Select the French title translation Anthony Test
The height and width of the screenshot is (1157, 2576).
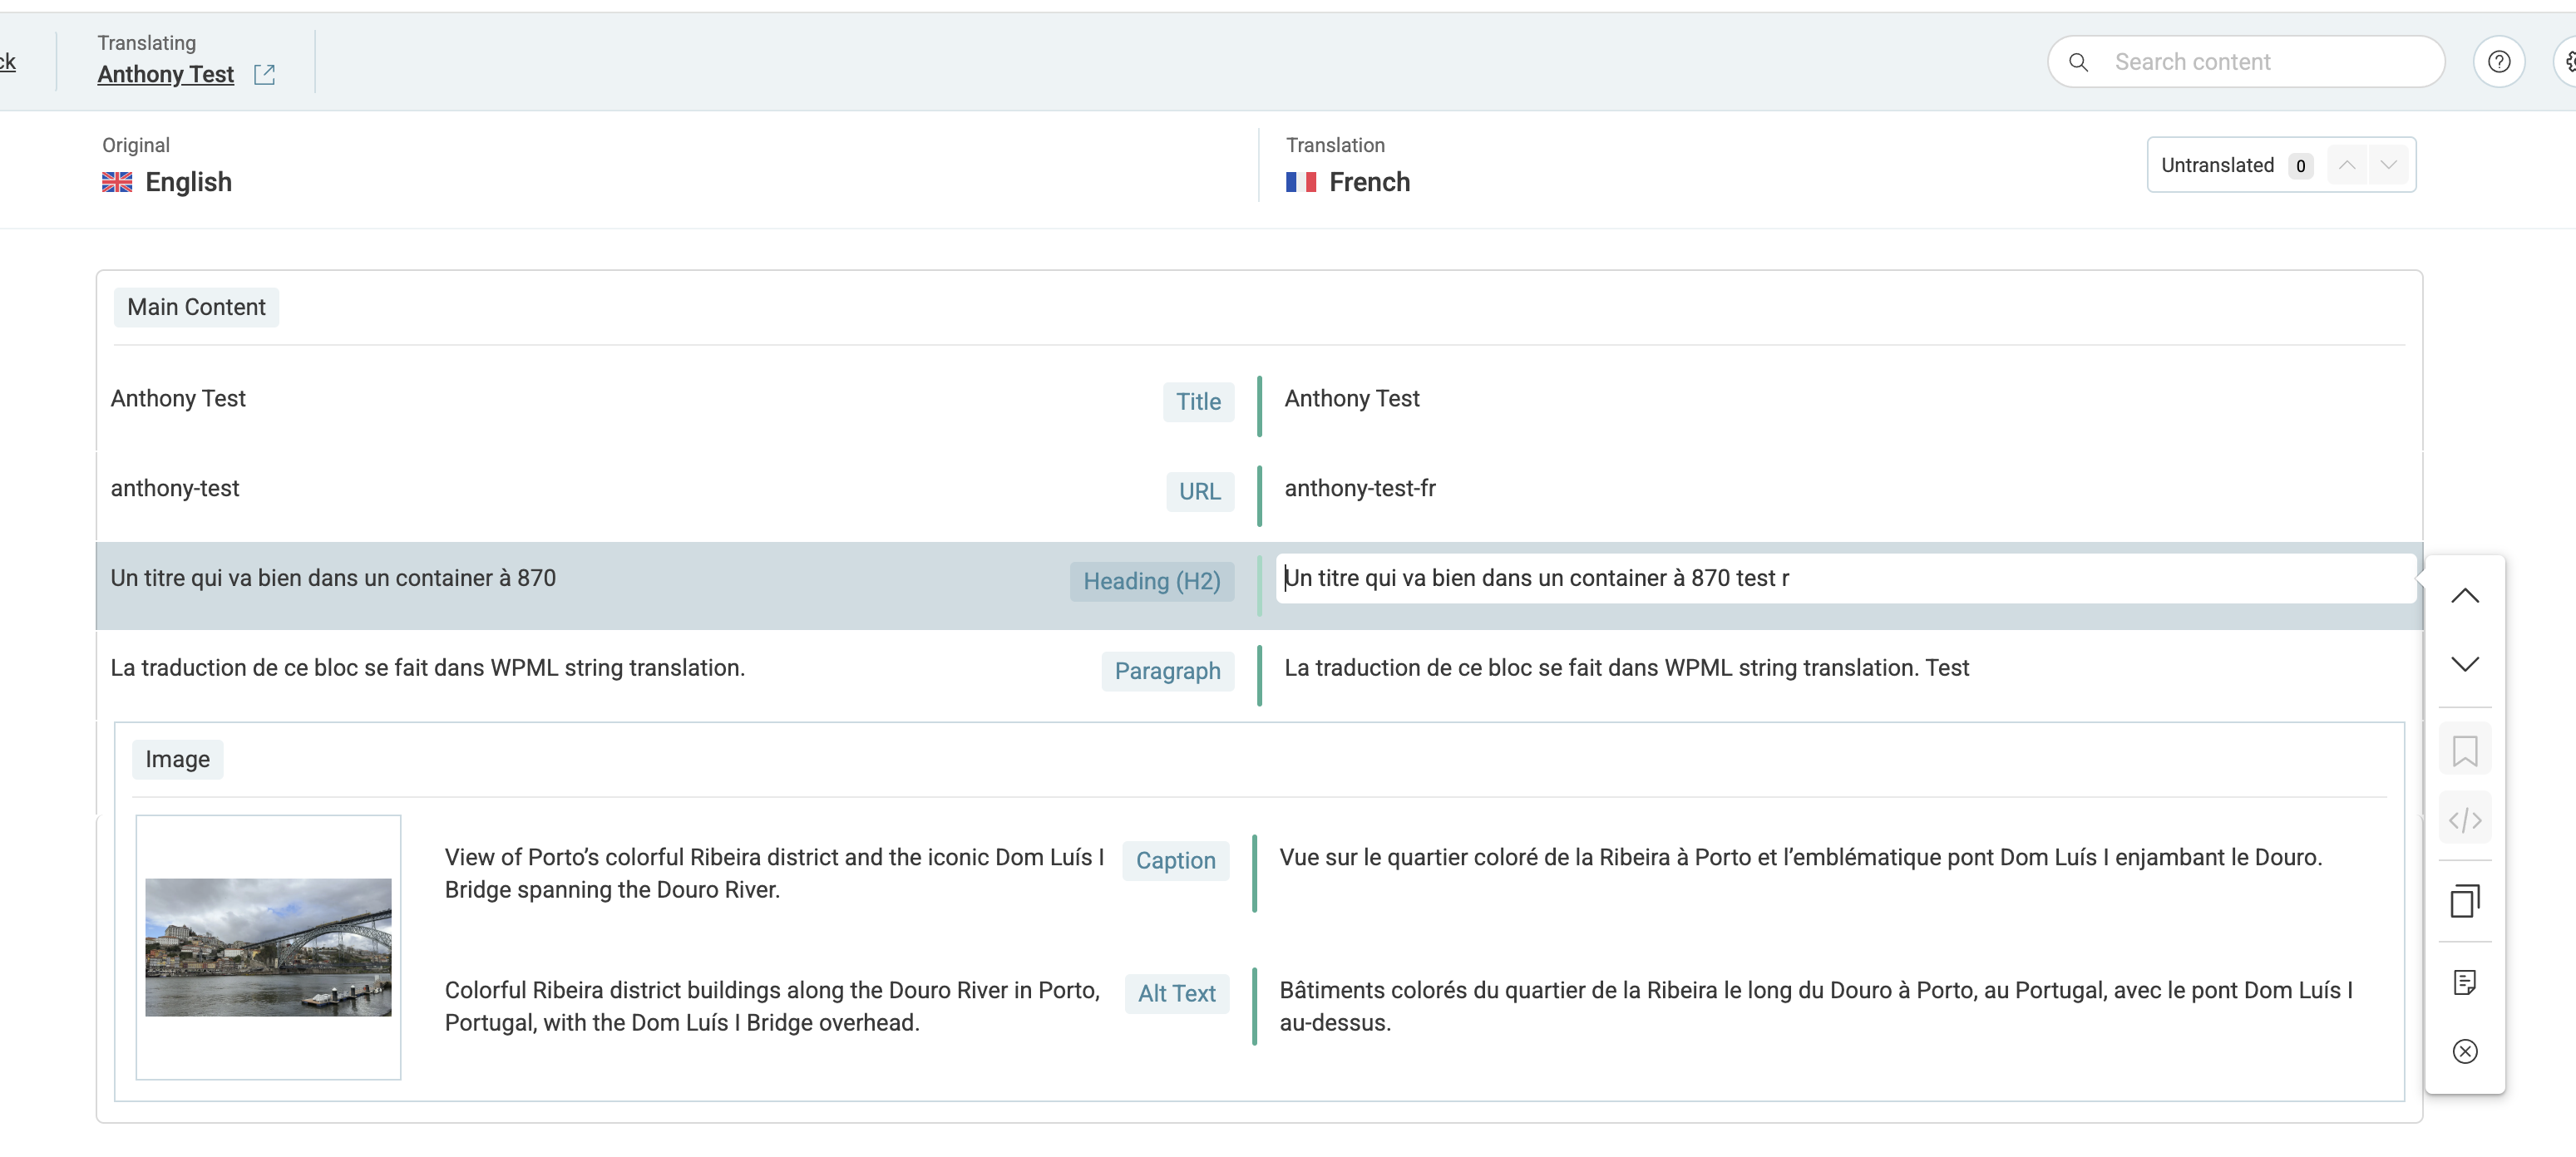pyautogui.click(x=1351, y=399)
